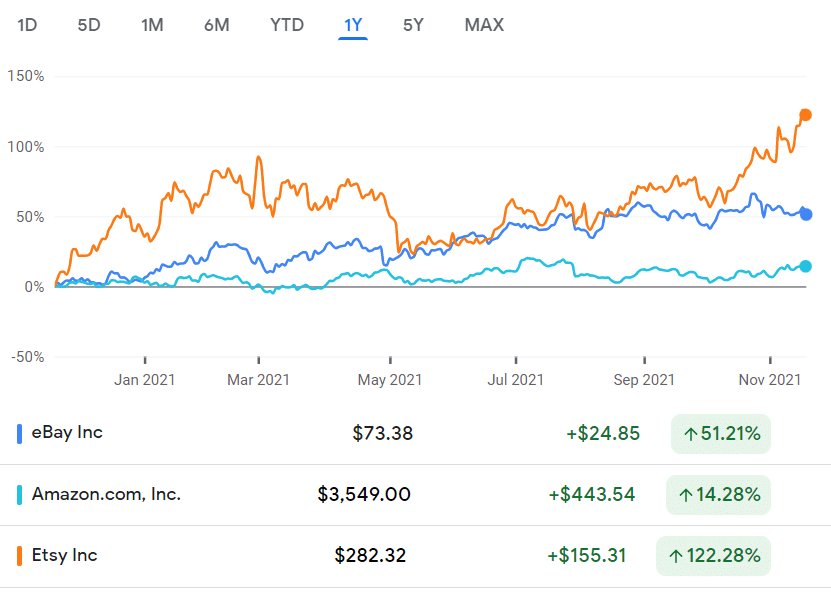Image resolution: width=831 pixels, height=597 pixels.
Task: Click the Mar 2021 x-axis label
Action: tap(258, 380)
